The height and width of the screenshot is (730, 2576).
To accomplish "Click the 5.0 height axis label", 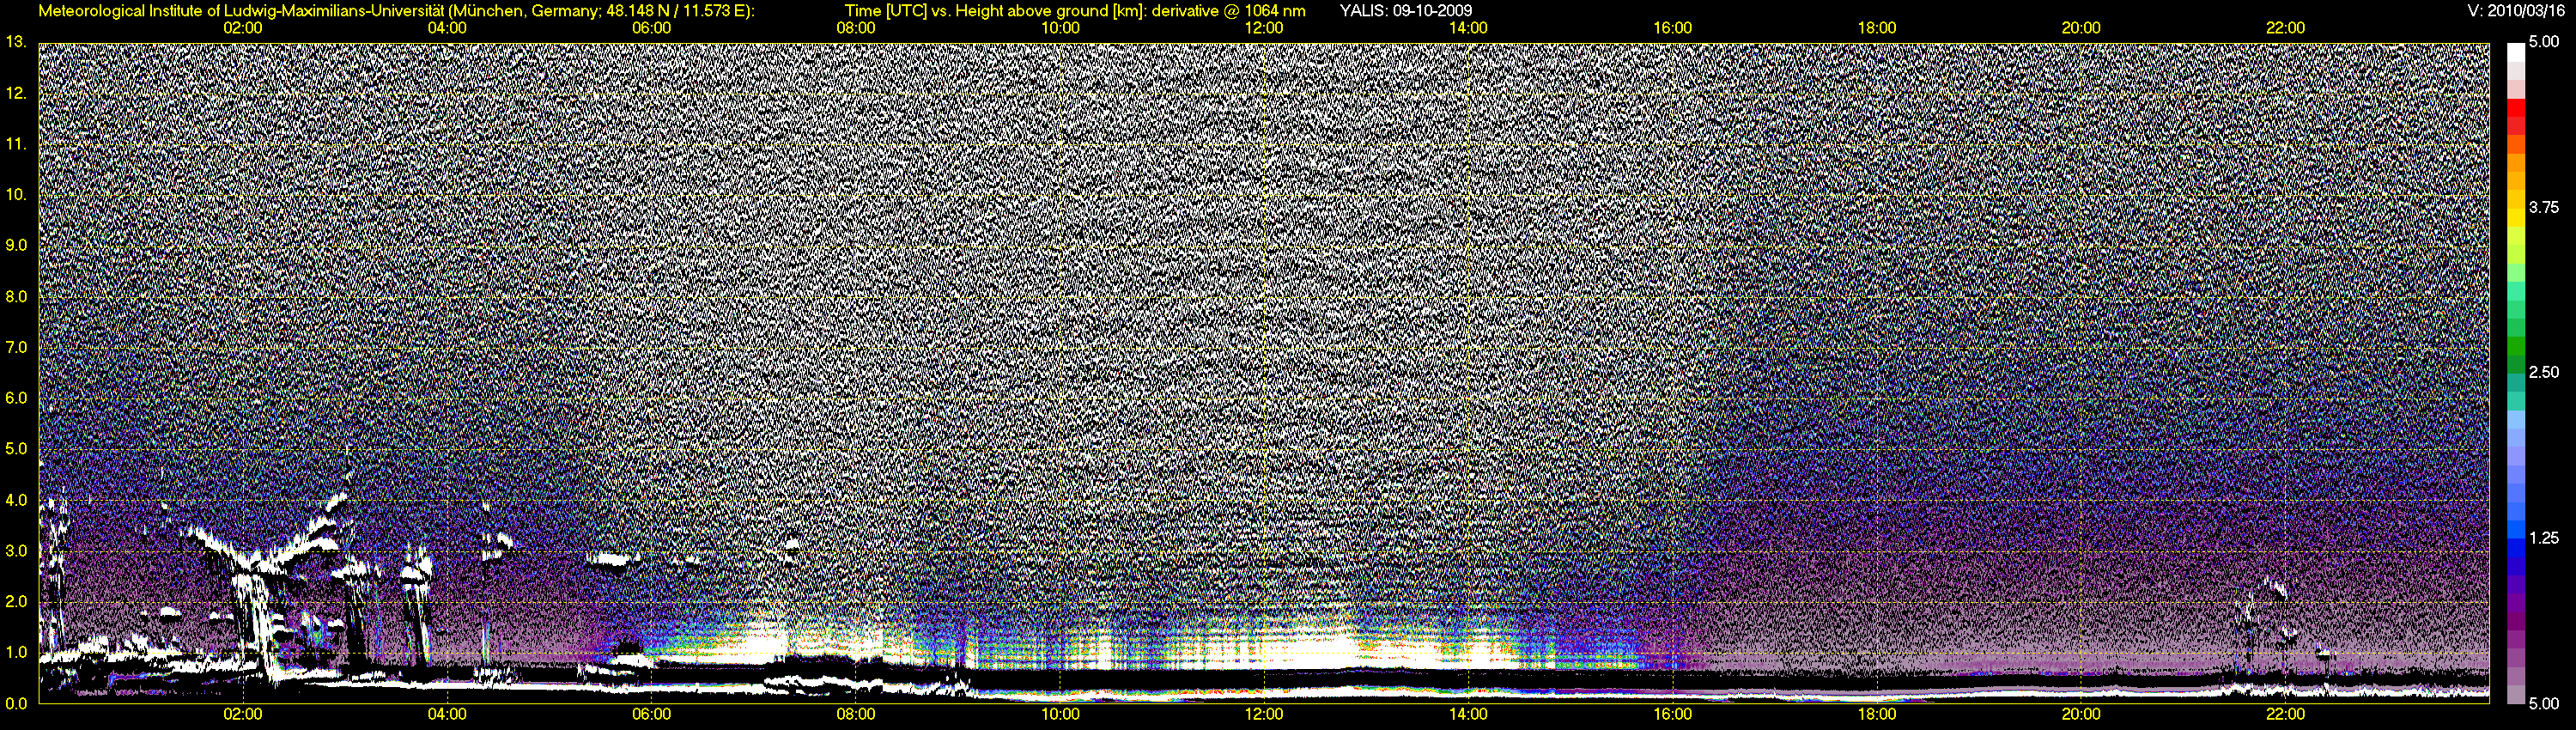I will click(16, 449).
